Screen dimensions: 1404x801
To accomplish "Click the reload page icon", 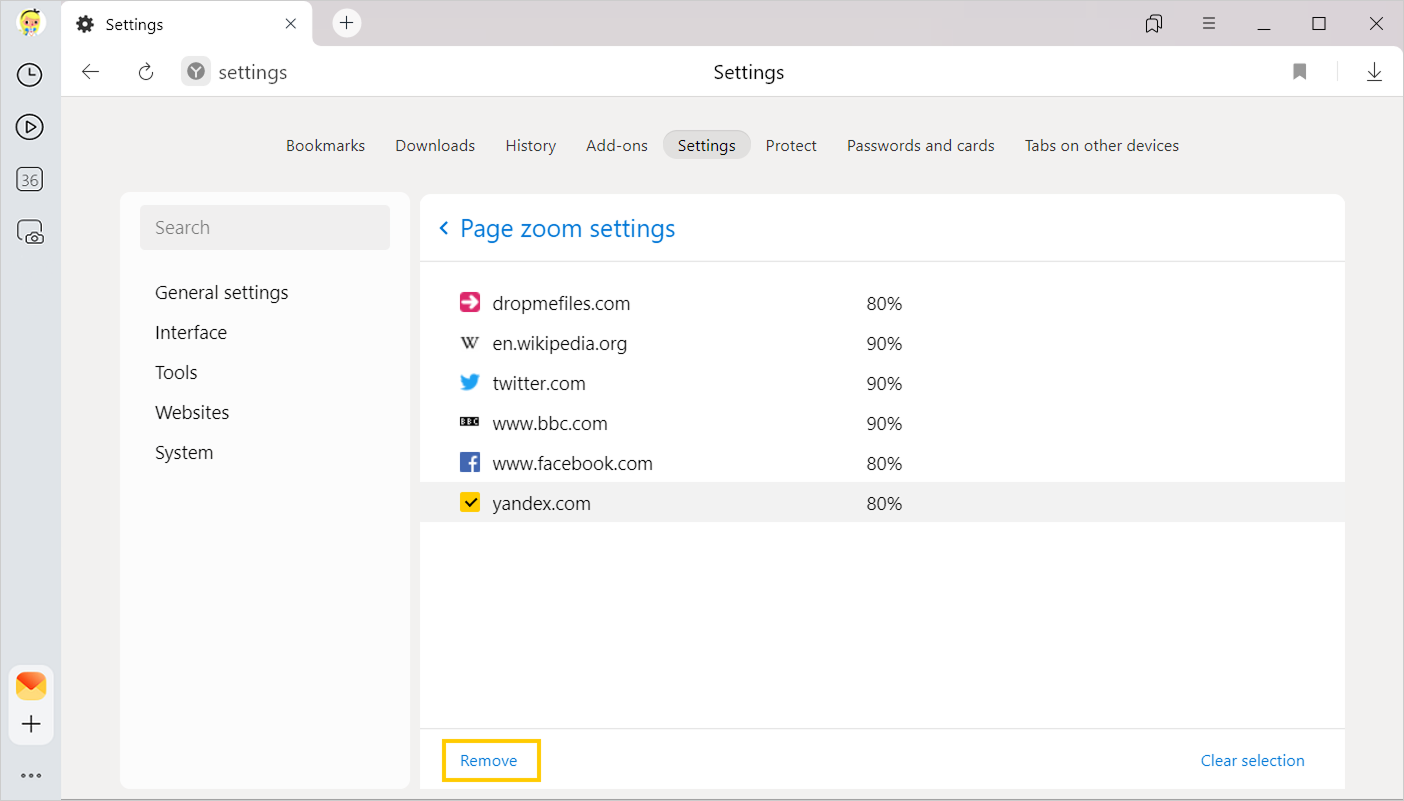I will [146, 72].
